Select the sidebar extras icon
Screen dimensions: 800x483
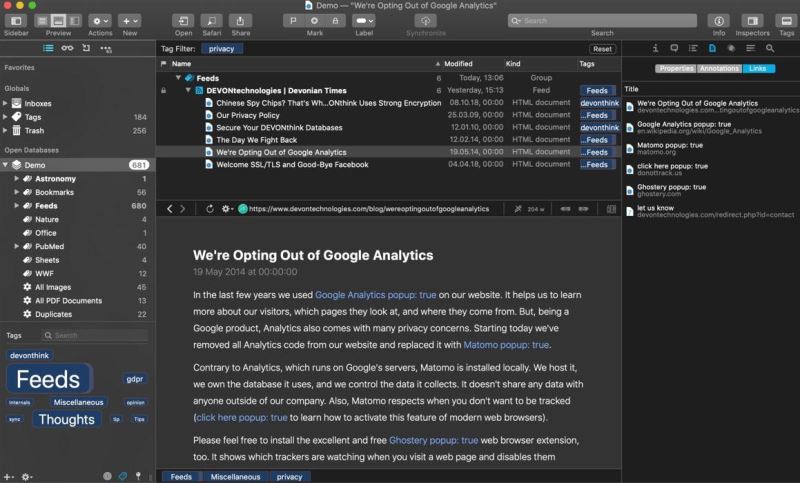point(106,48)
